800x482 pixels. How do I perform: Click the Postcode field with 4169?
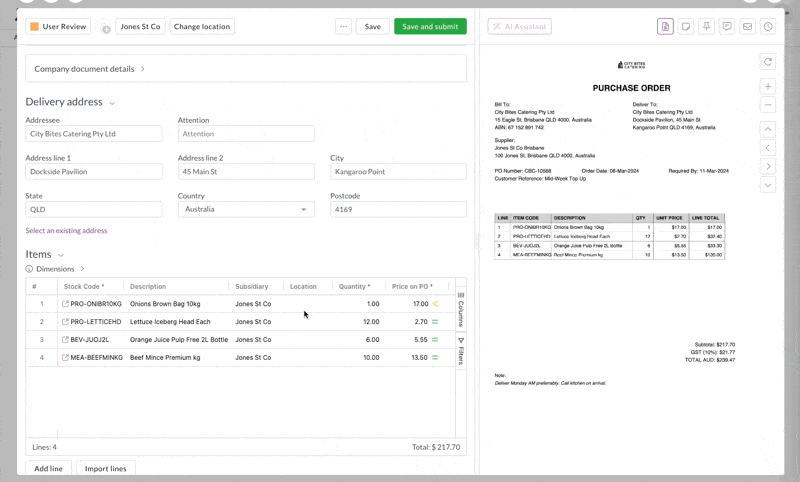tap(398, 209)
